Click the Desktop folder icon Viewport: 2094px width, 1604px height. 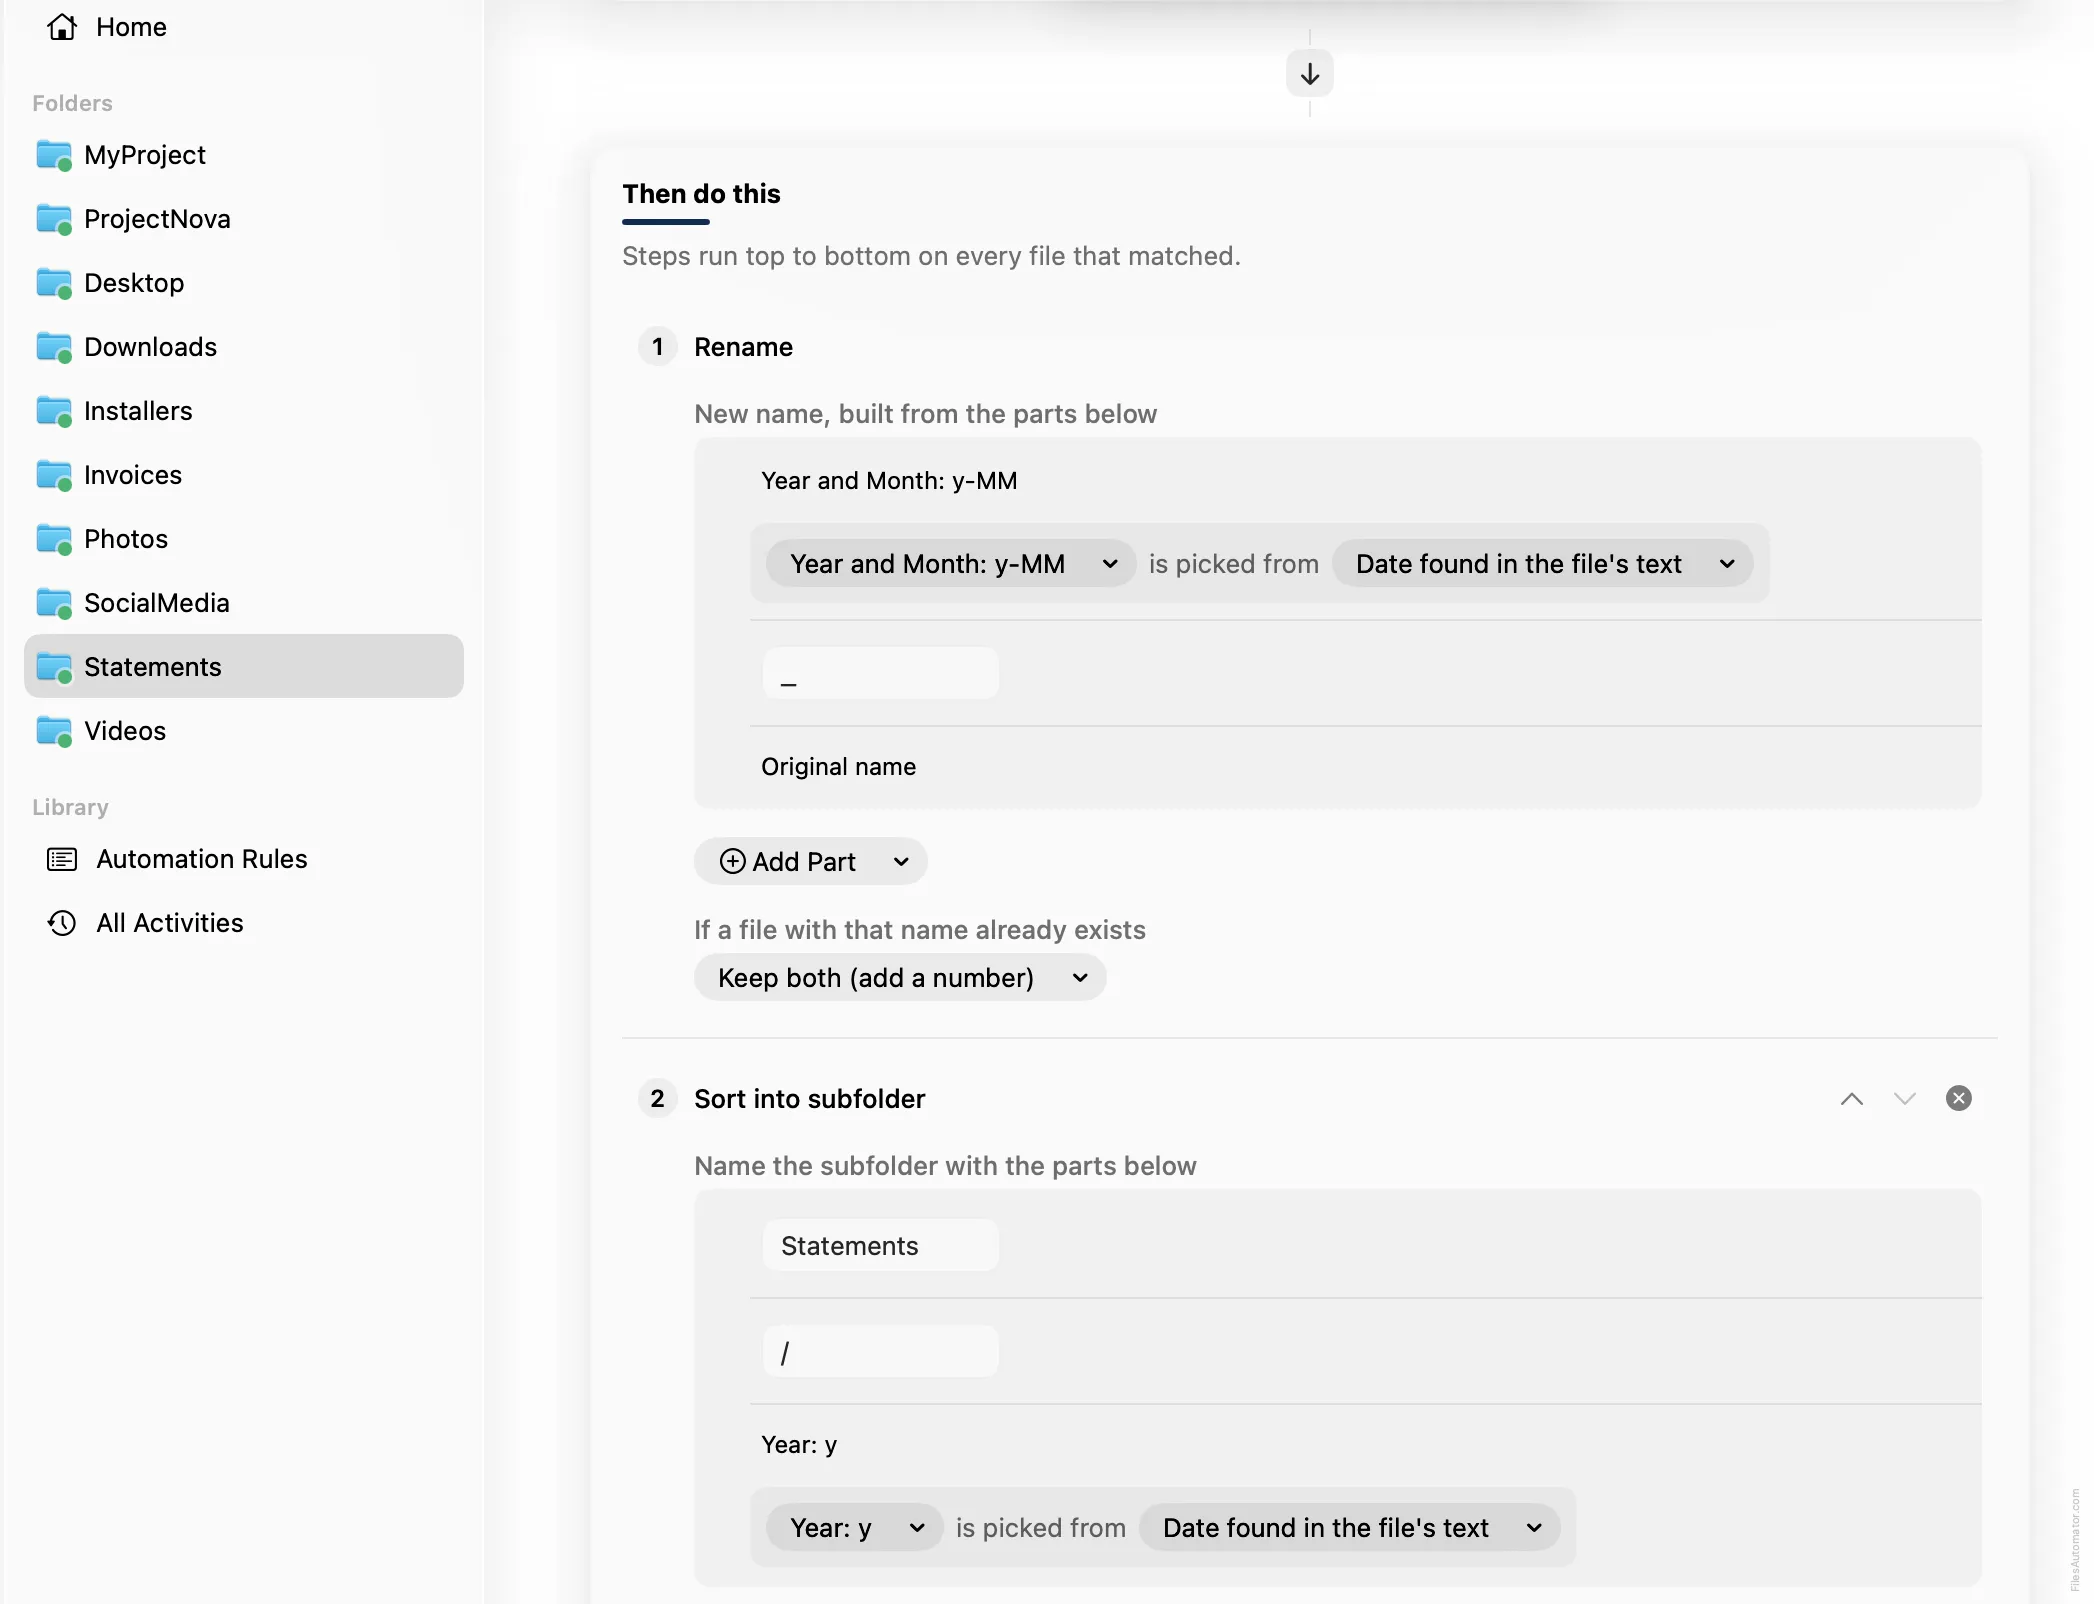[x=54, y=283]
